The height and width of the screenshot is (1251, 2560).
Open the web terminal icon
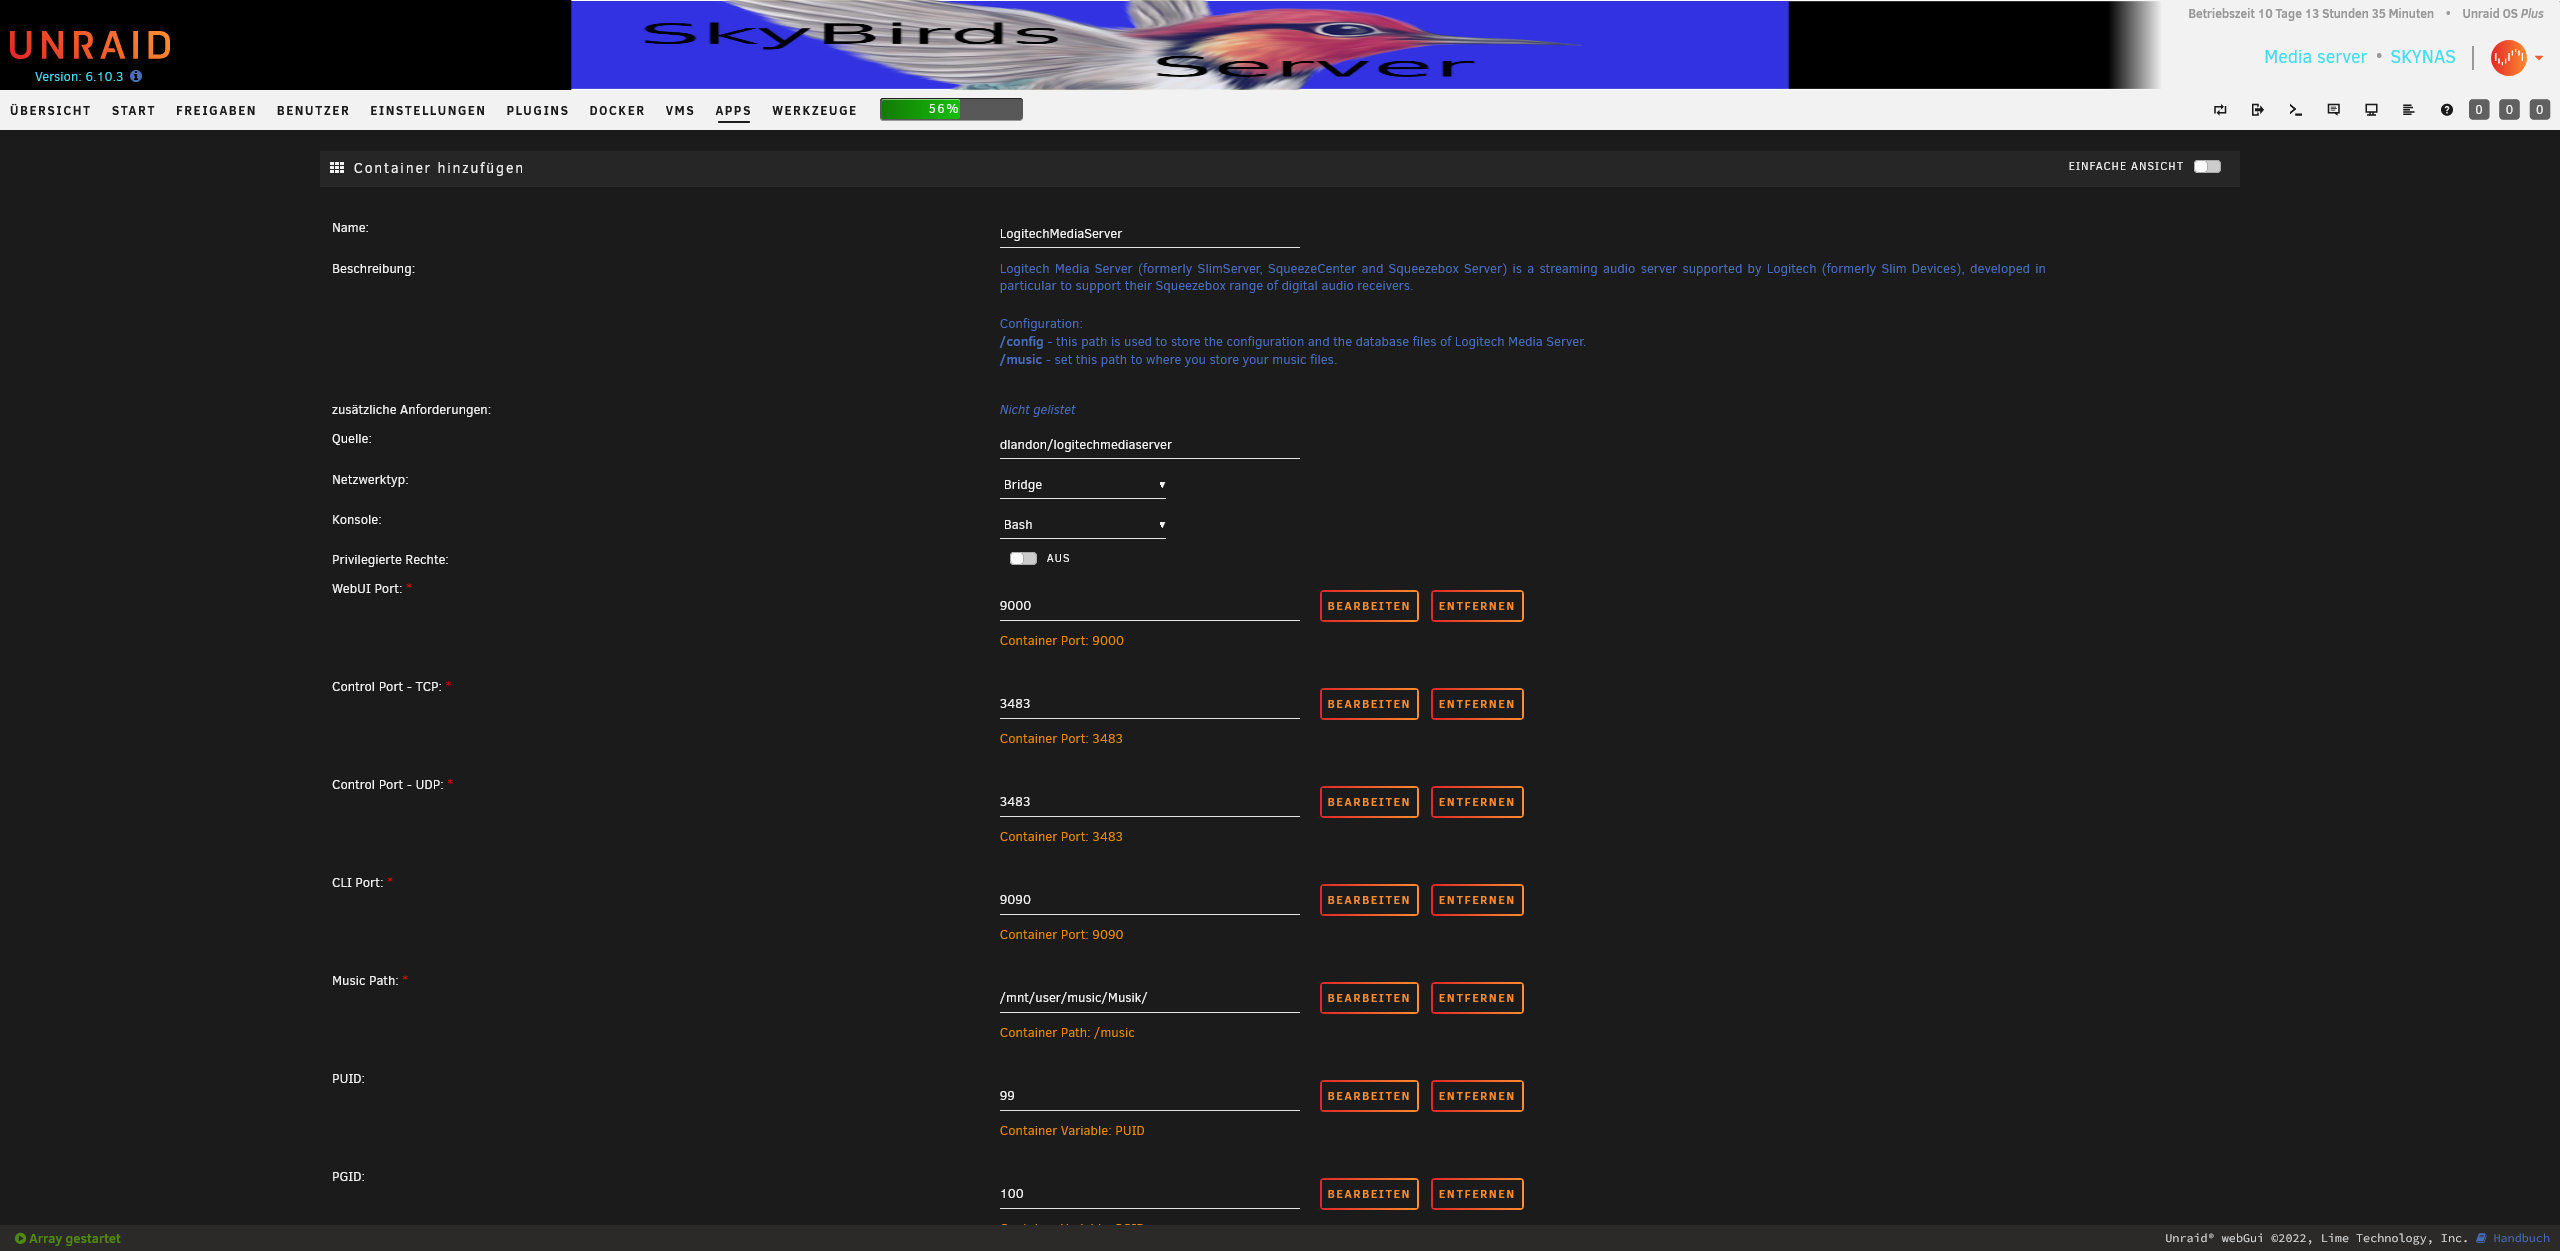coord(2296,110)
